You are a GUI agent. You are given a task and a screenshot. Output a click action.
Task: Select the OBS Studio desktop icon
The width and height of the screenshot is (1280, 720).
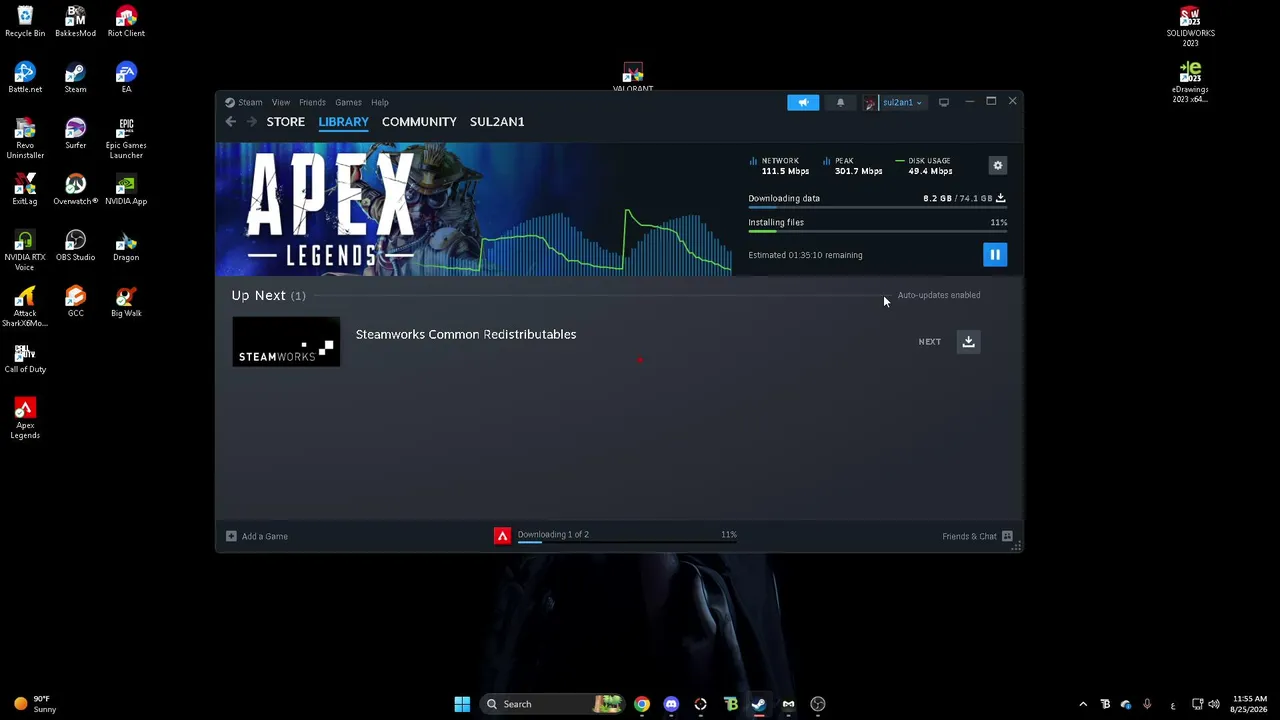(x=75, y=246)
